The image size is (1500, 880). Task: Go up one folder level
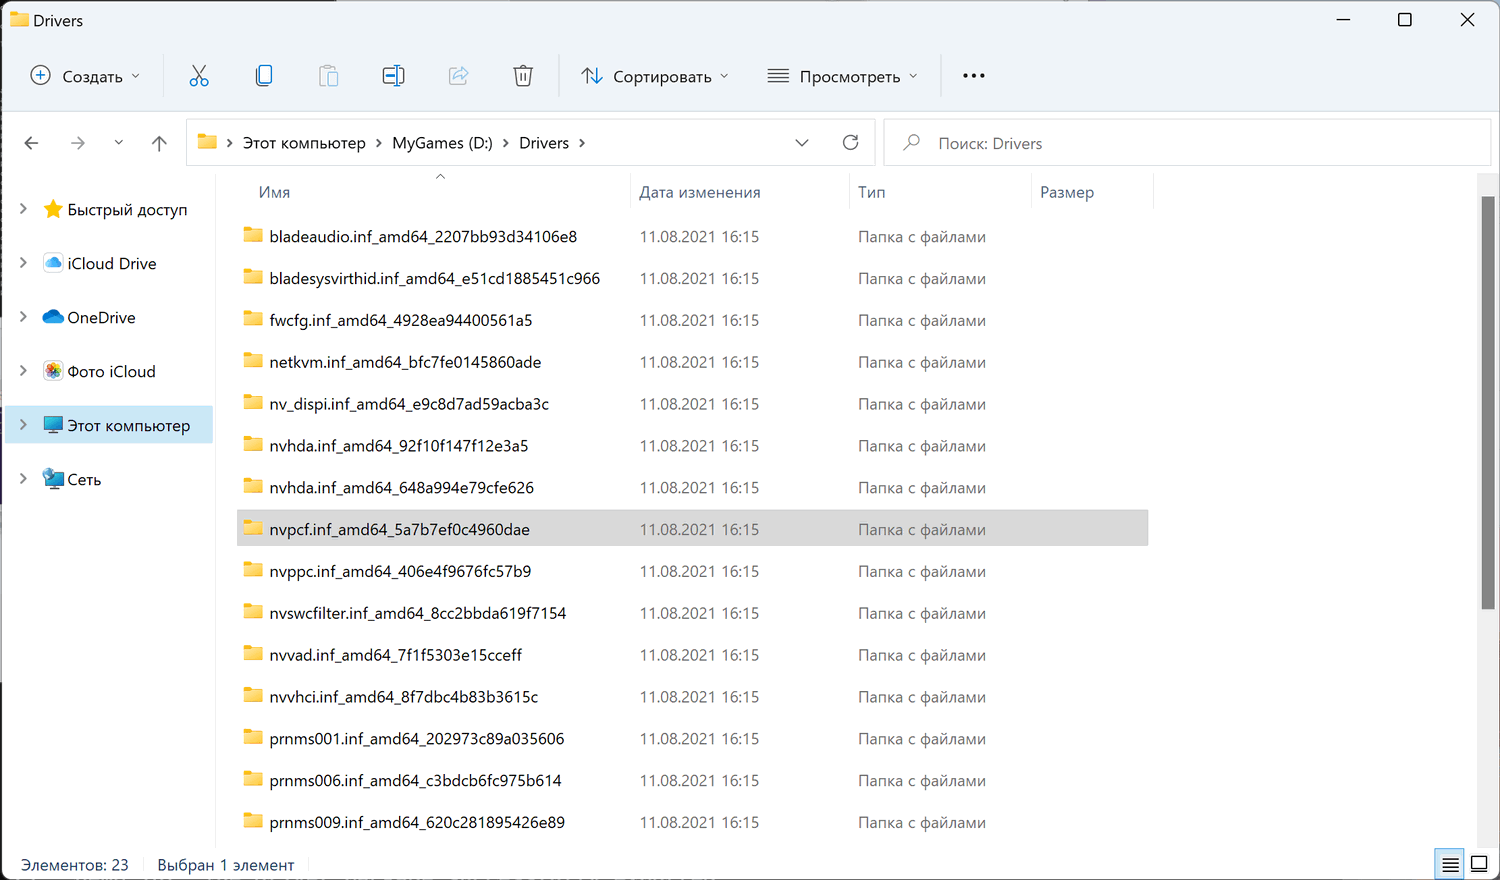point(159,143)
